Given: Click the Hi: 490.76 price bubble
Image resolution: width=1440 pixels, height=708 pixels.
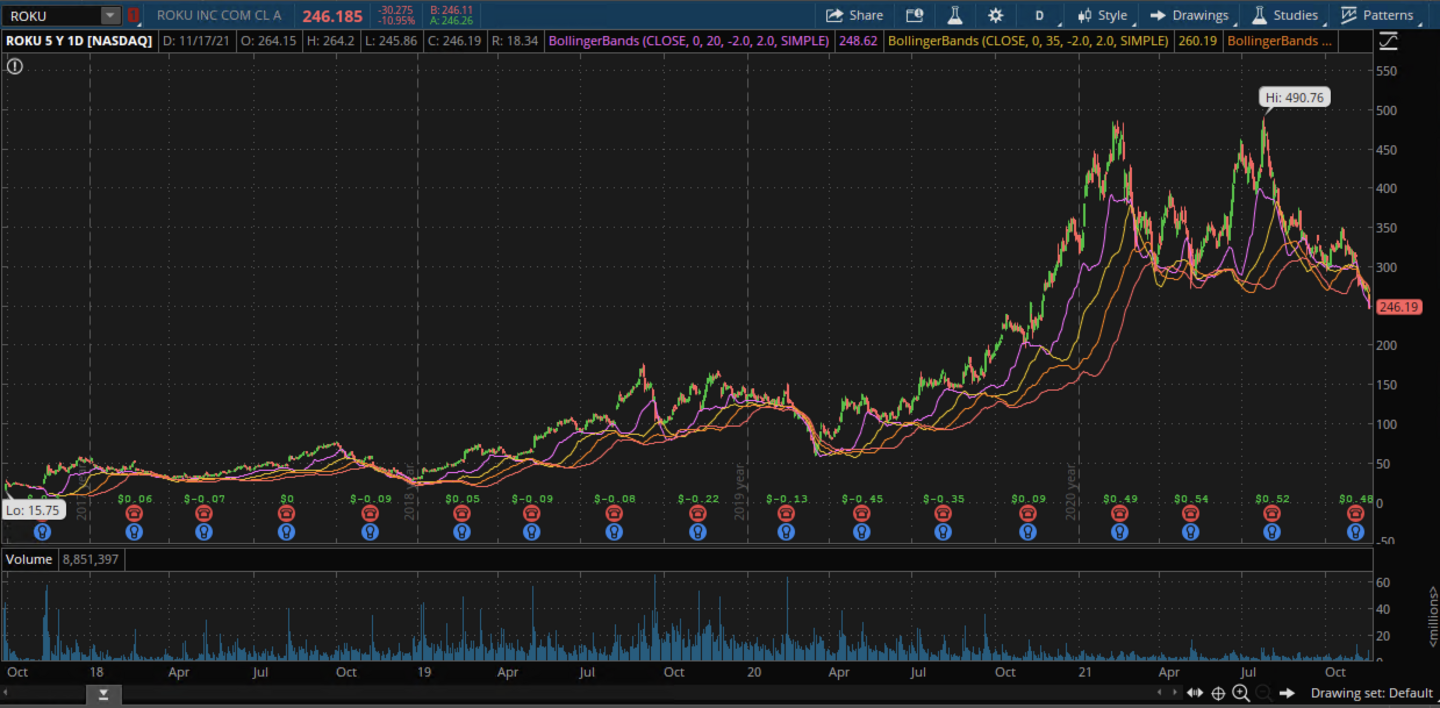Looking at the screenshot, I should pos(1294,97).
